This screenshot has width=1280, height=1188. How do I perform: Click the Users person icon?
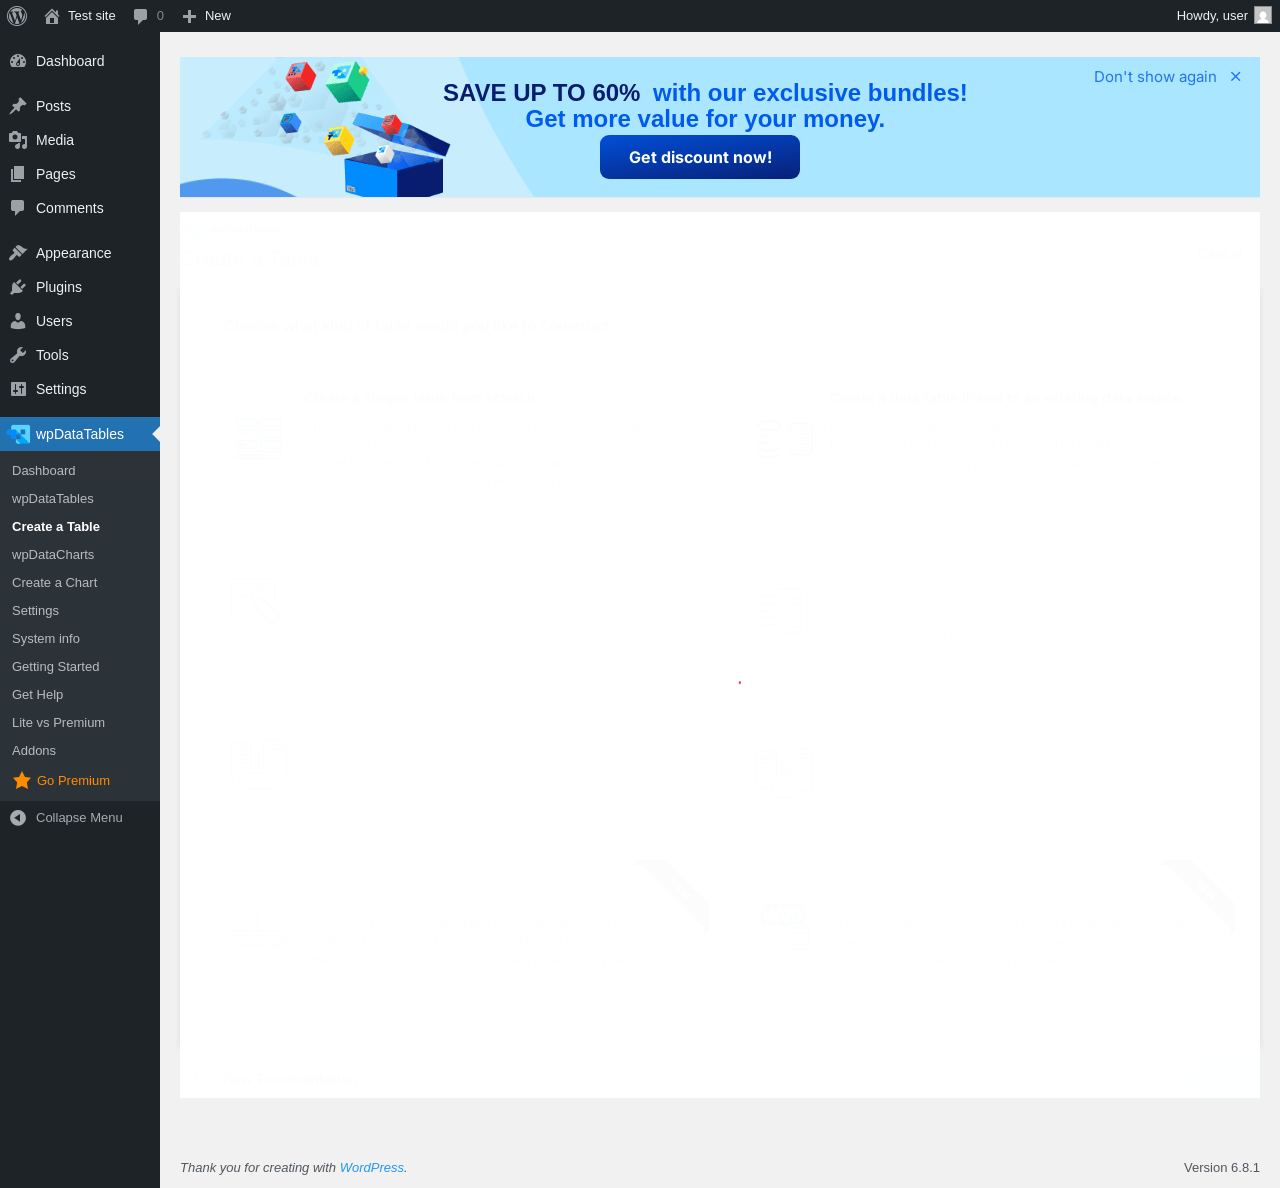[x=18, y=321]
